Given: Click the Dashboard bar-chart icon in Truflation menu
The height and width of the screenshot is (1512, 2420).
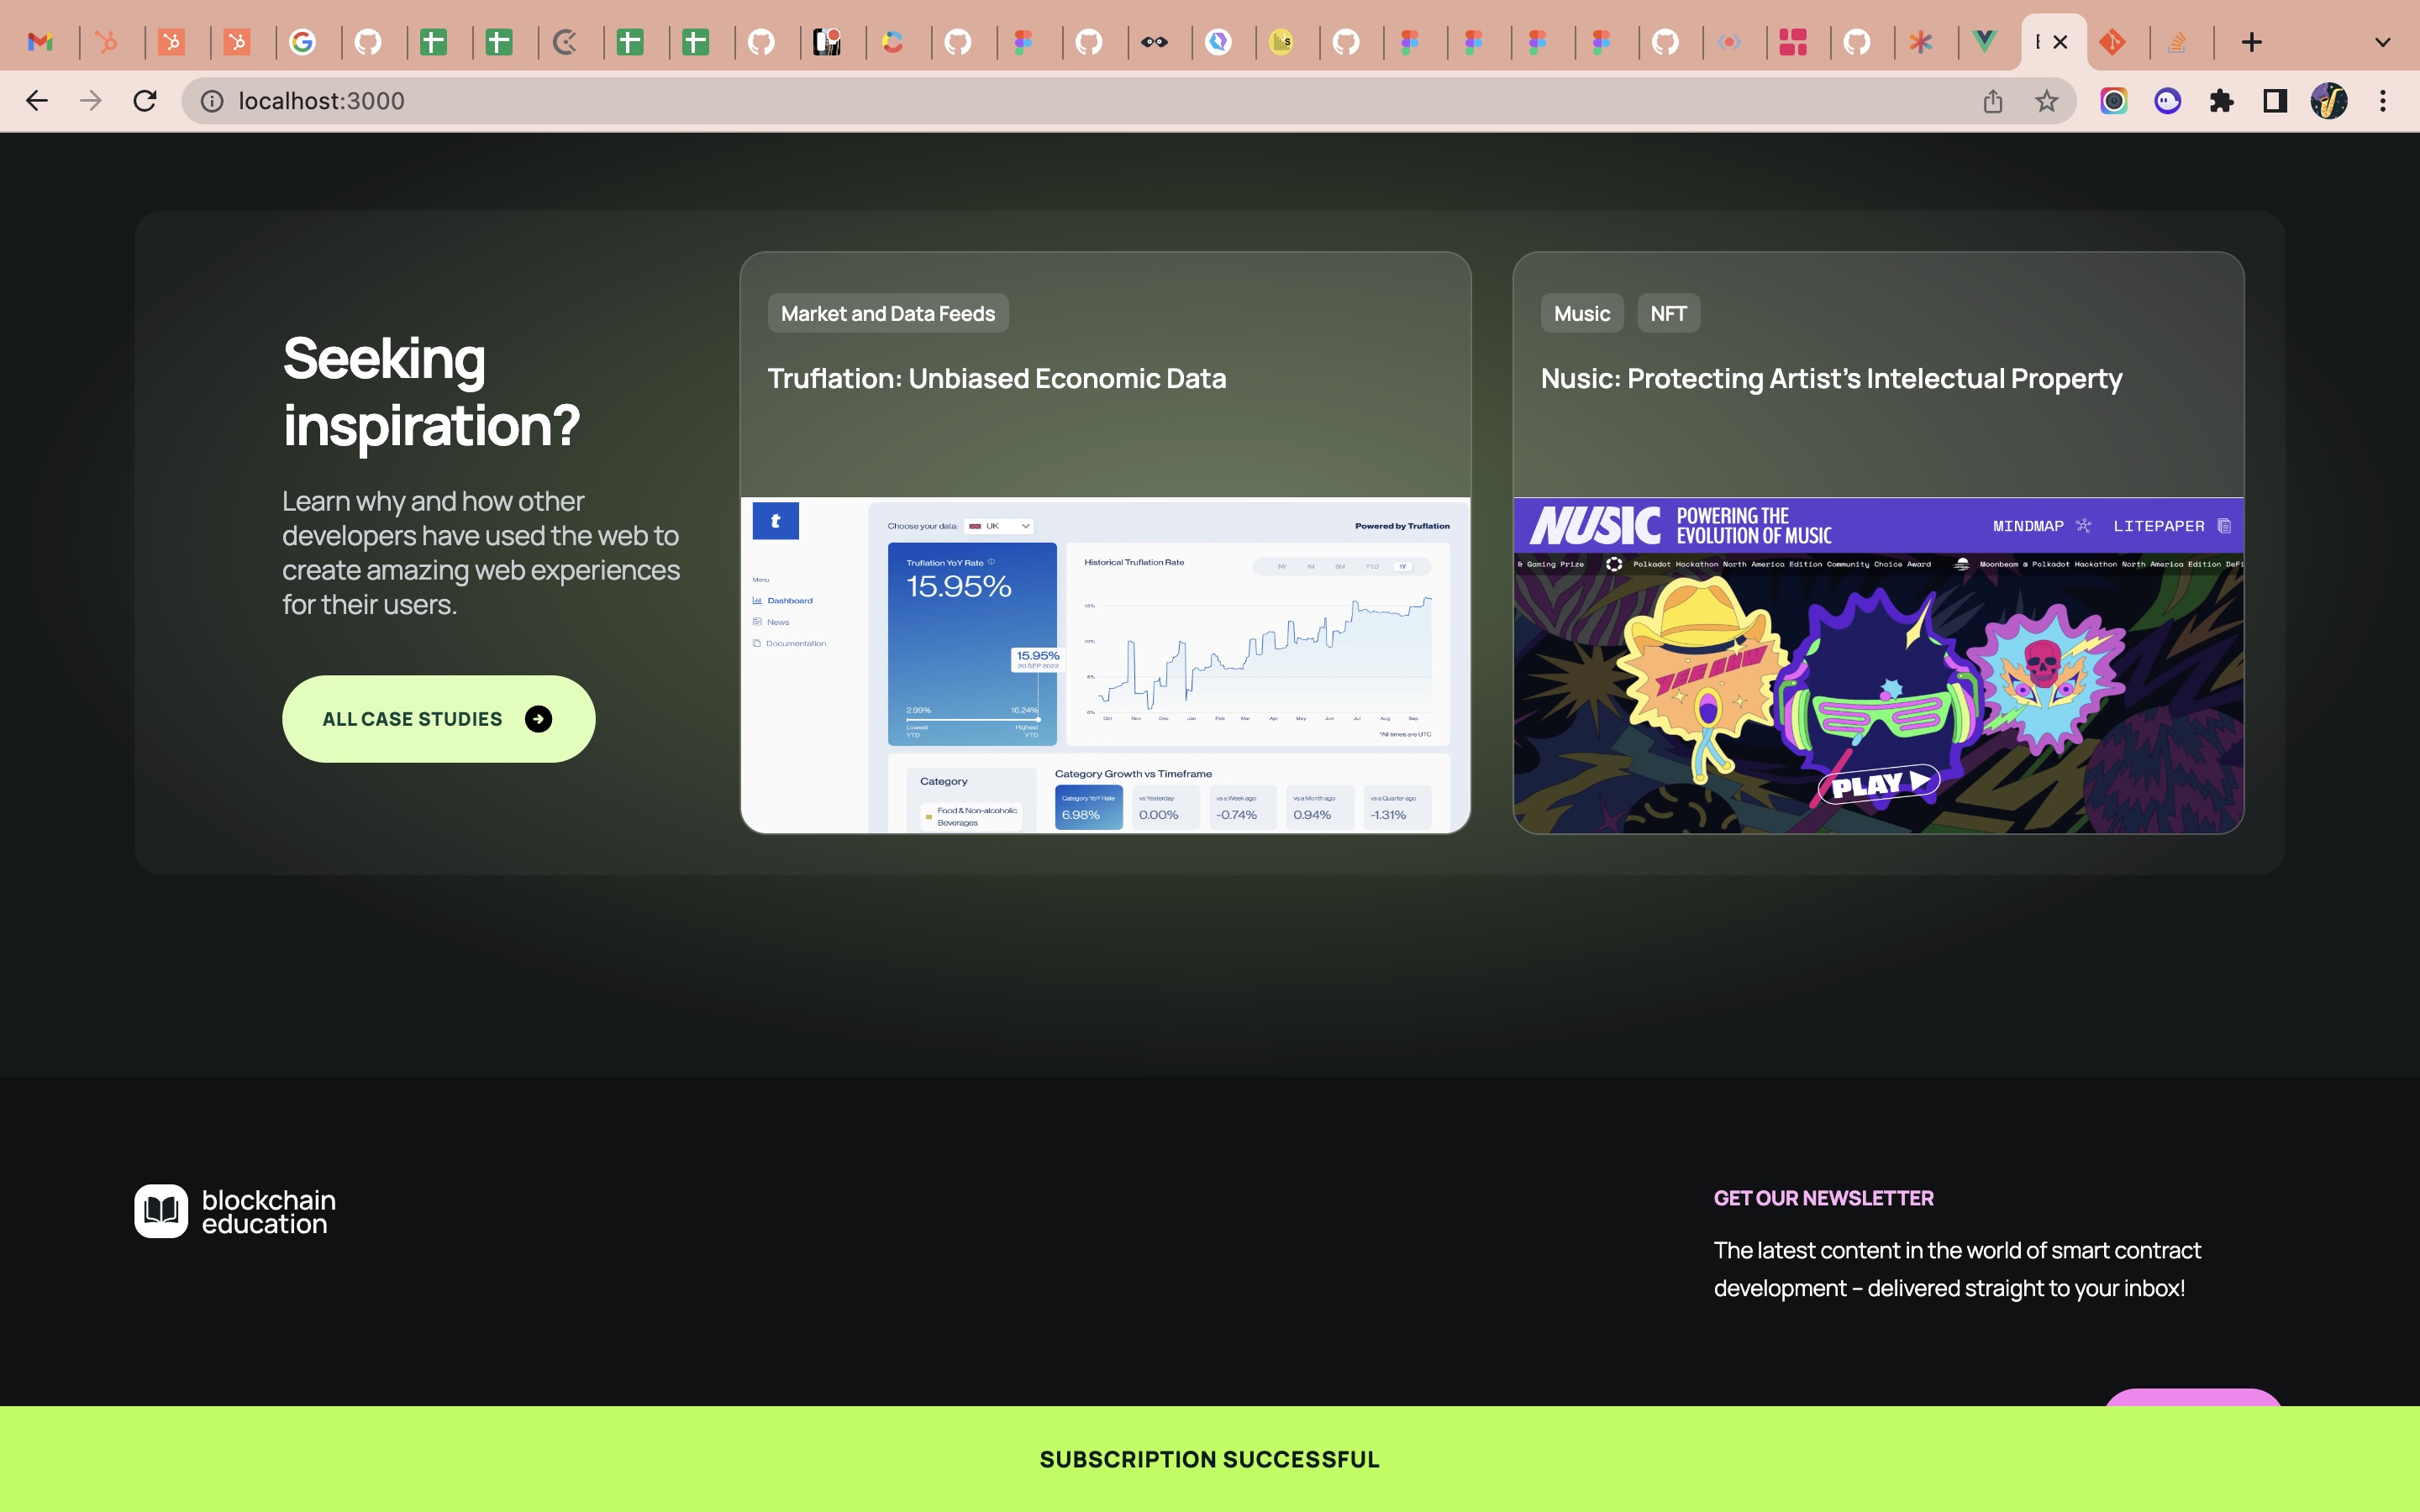Looking at the screenshot, I should [757, 601].
